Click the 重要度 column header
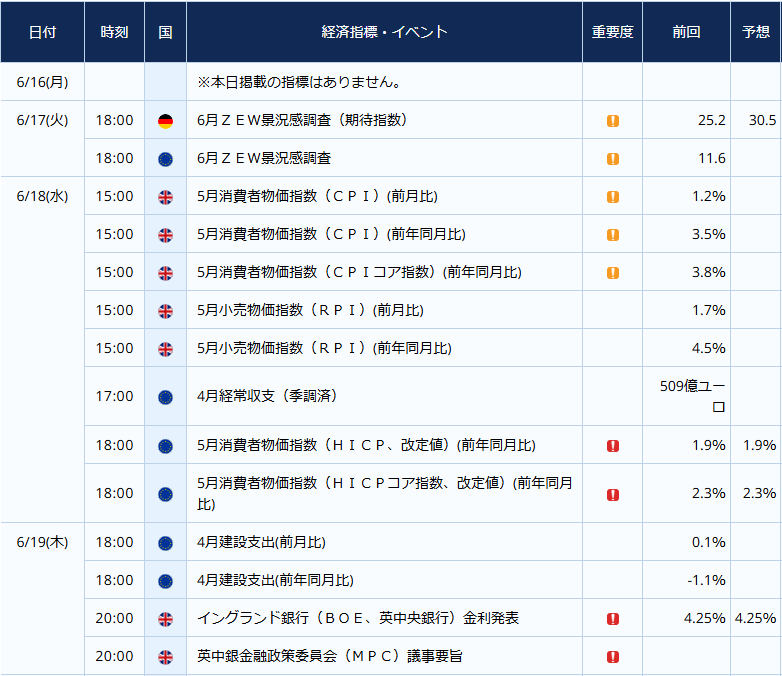Screen dimensions: 782x676 pyautogui.click(x=612, y=32)
